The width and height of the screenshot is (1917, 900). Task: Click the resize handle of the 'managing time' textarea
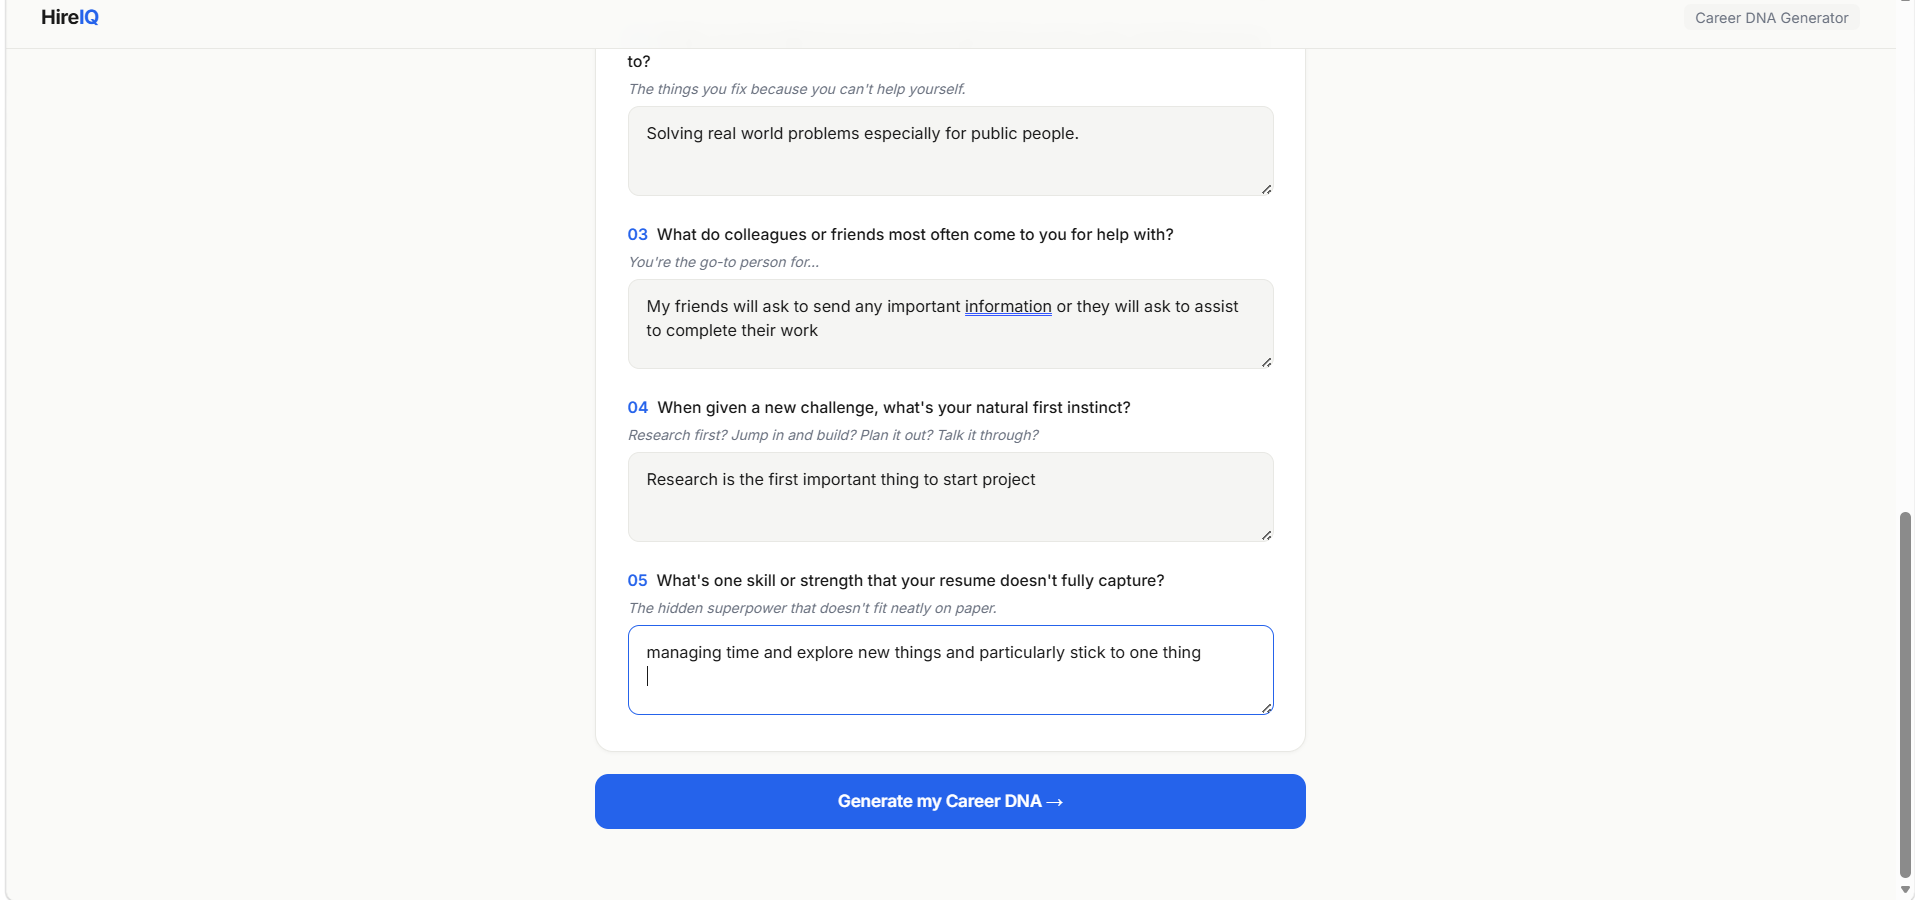point(1266,708)
